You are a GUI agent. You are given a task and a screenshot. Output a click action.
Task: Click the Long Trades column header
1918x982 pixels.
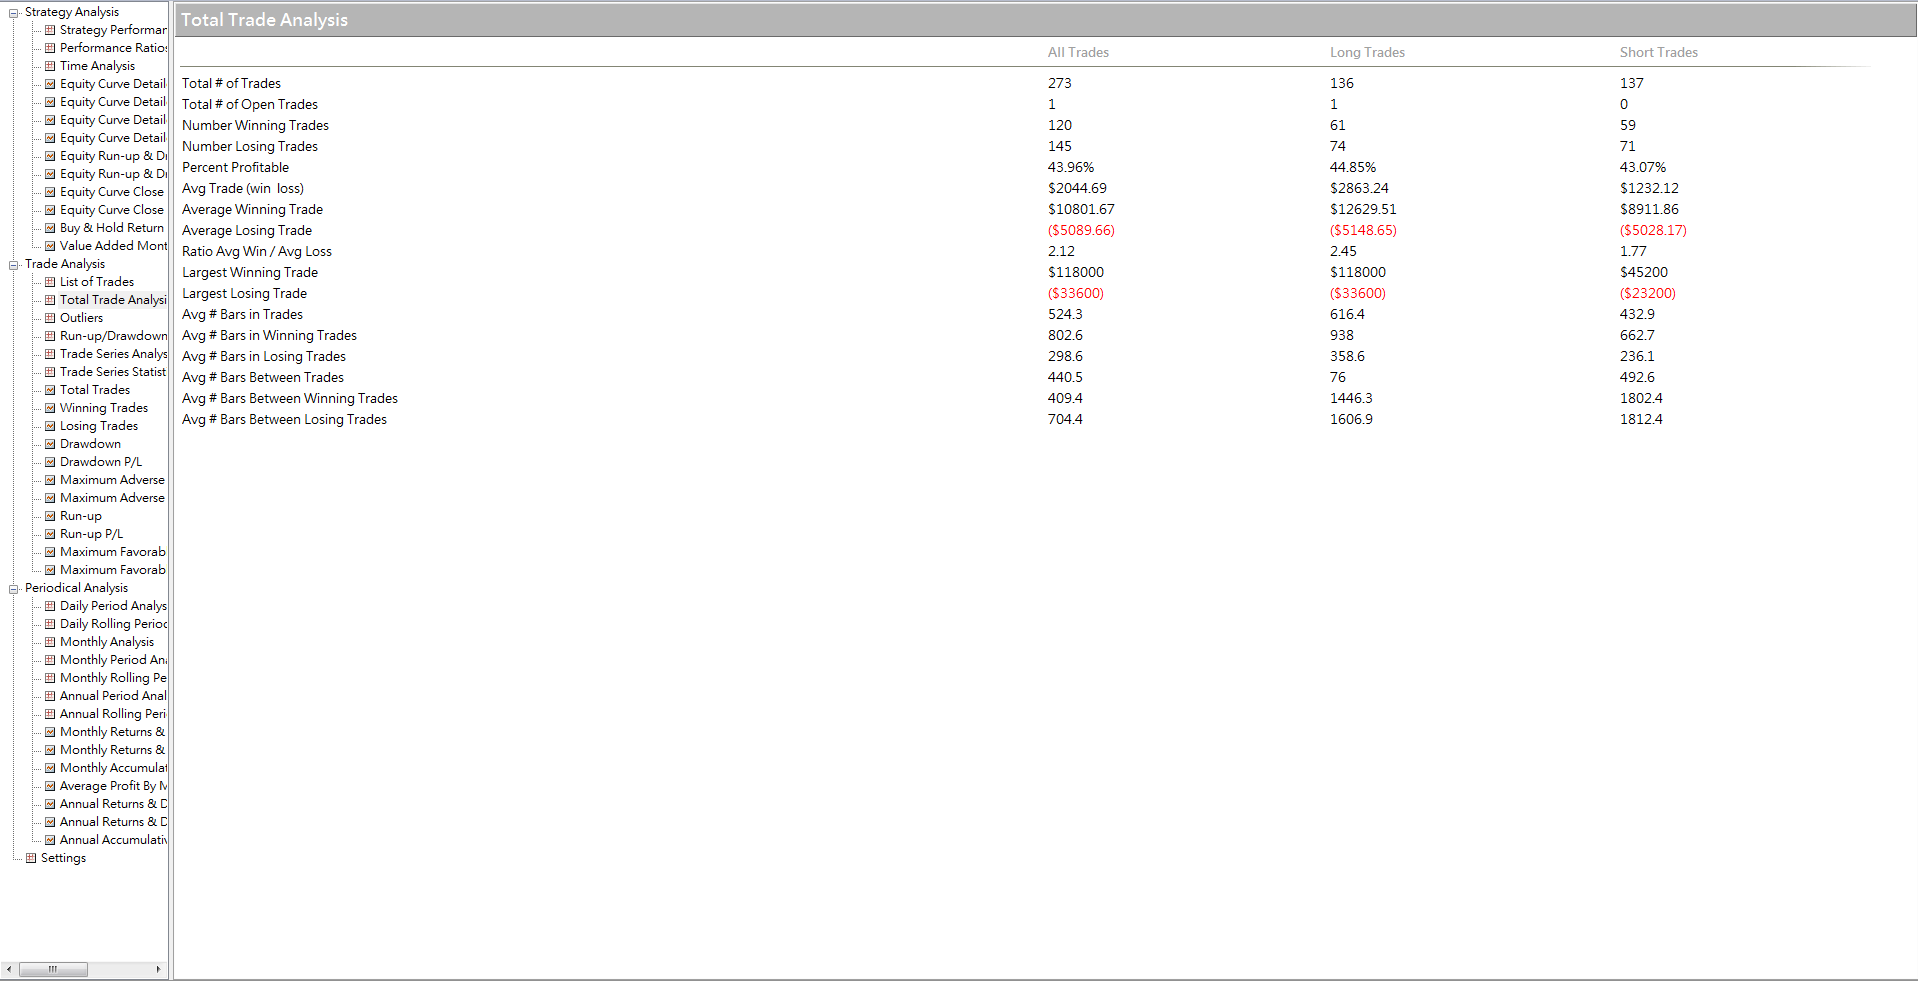pos(1367,52)
